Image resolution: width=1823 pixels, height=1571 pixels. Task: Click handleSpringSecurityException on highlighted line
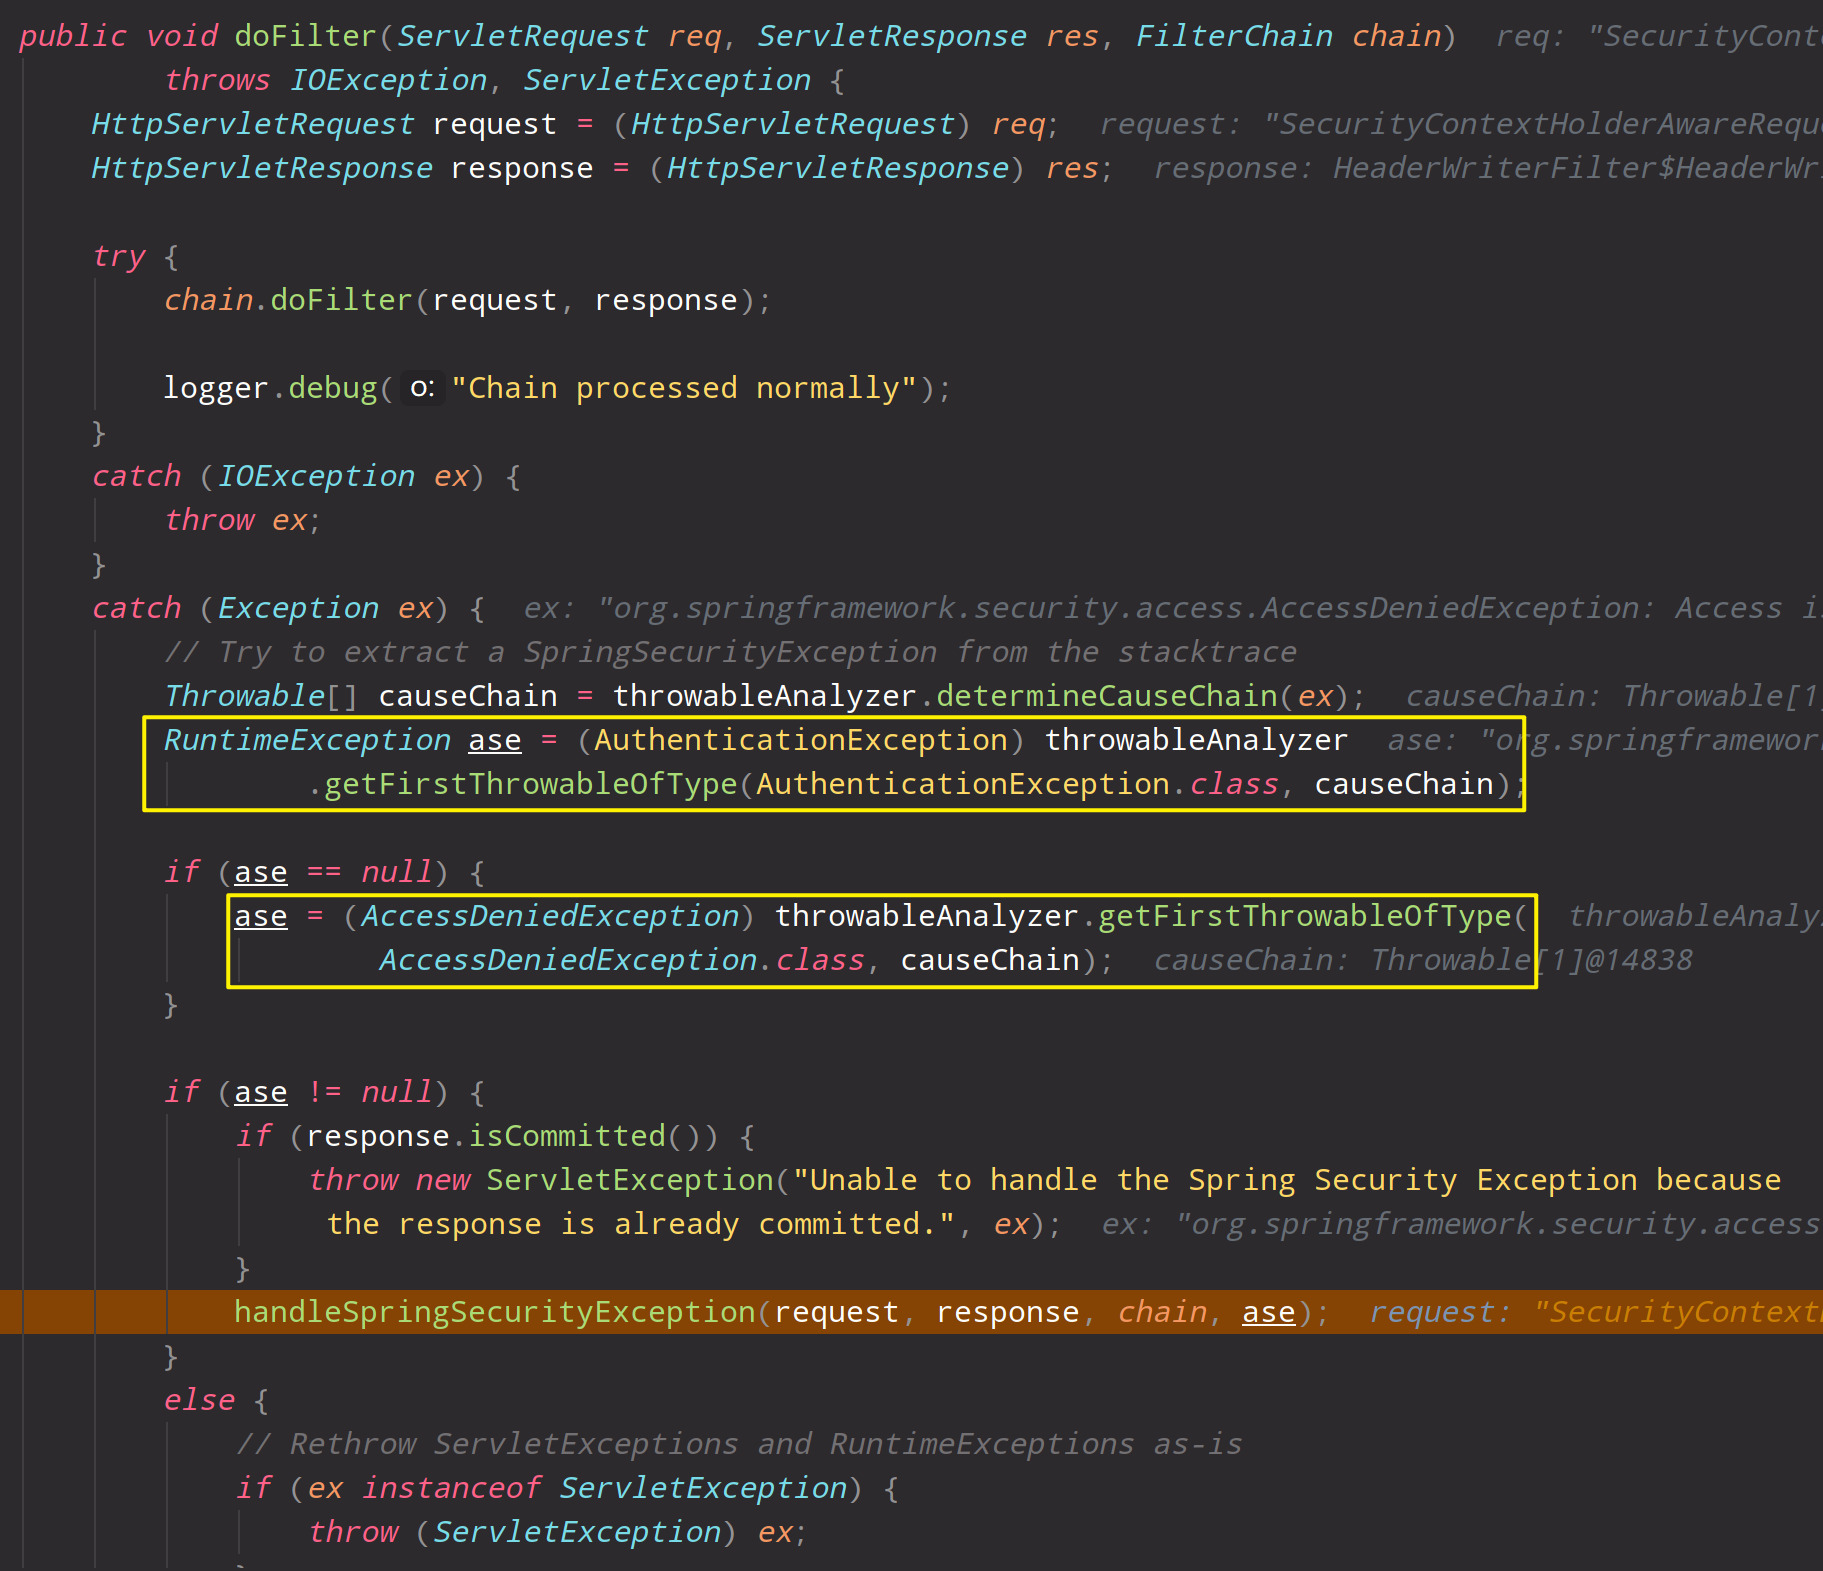(494, 1312)
